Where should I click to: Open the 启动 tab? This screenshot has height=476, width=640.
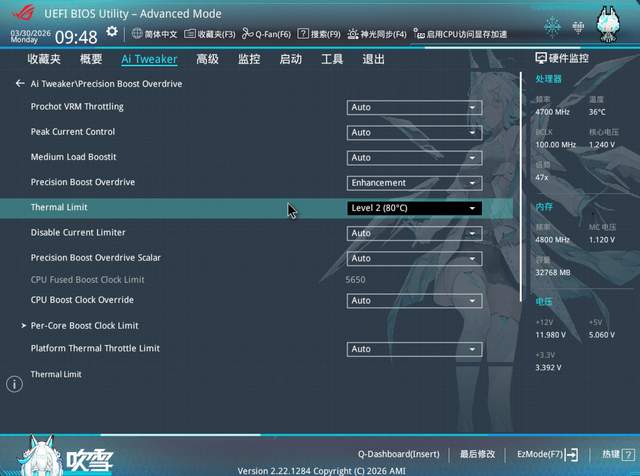click(291, 59)
